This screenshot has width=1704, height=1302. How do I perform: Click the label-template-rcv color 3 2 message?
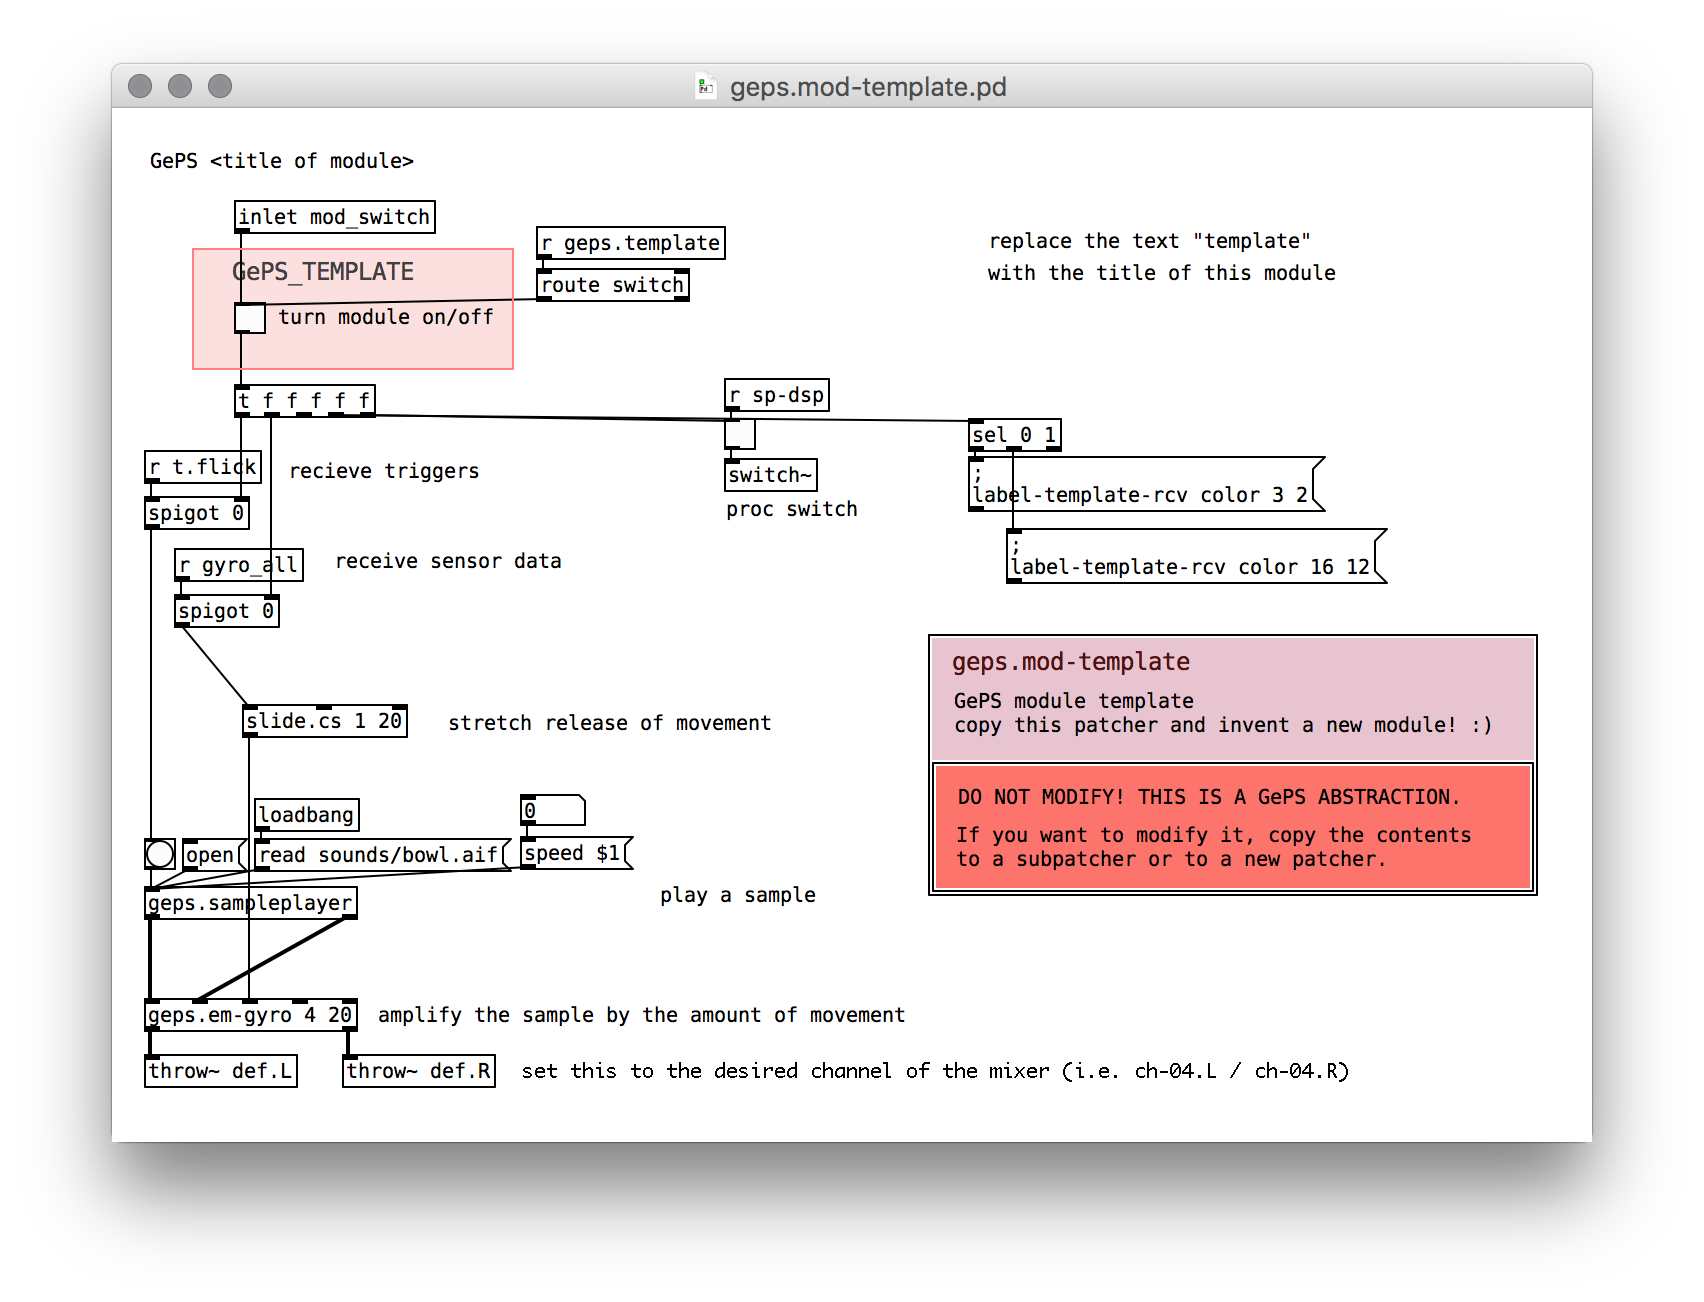tap(1147, 485)
